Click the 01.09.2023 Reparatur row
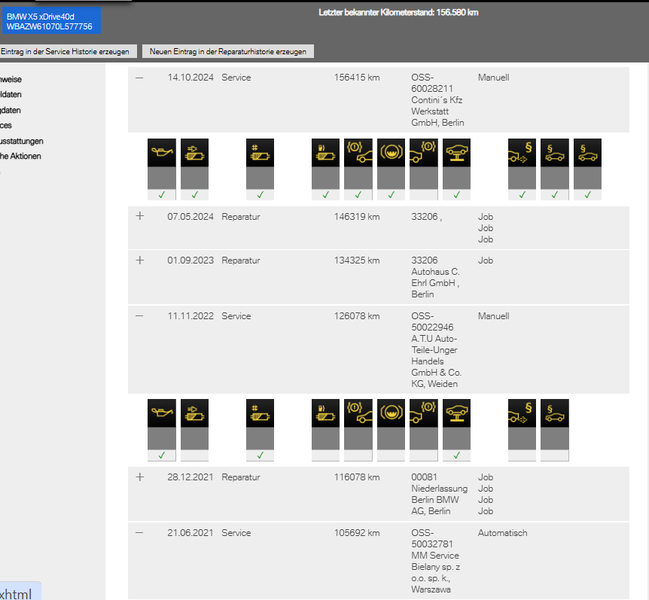Screen dimensions: 649x600 pos(378,277)
